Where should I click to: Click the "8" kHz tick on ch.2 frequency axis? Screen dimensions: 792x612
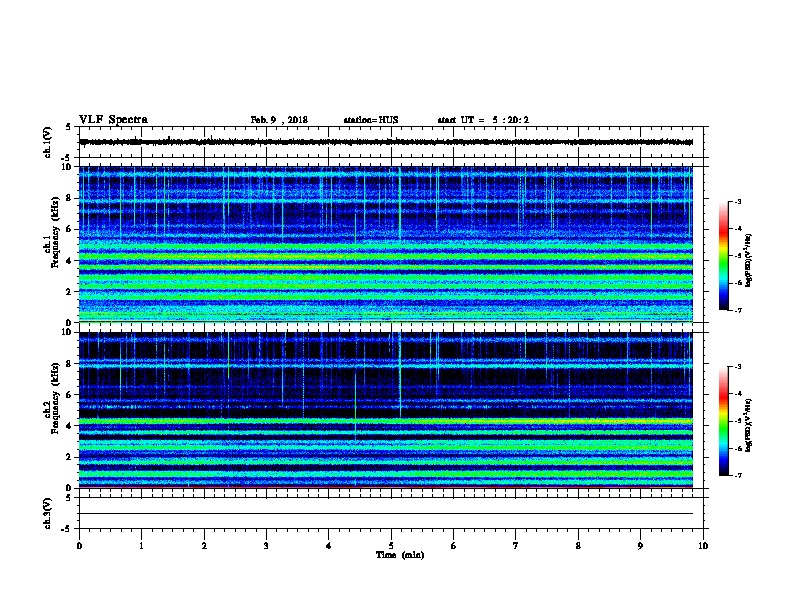point(69,364)
